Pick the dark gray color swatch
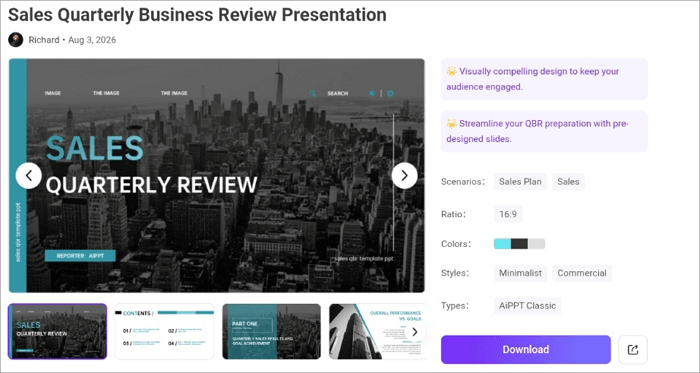This screenshot has width=700, height=373. pyautogui.click(x=519, y=244)
